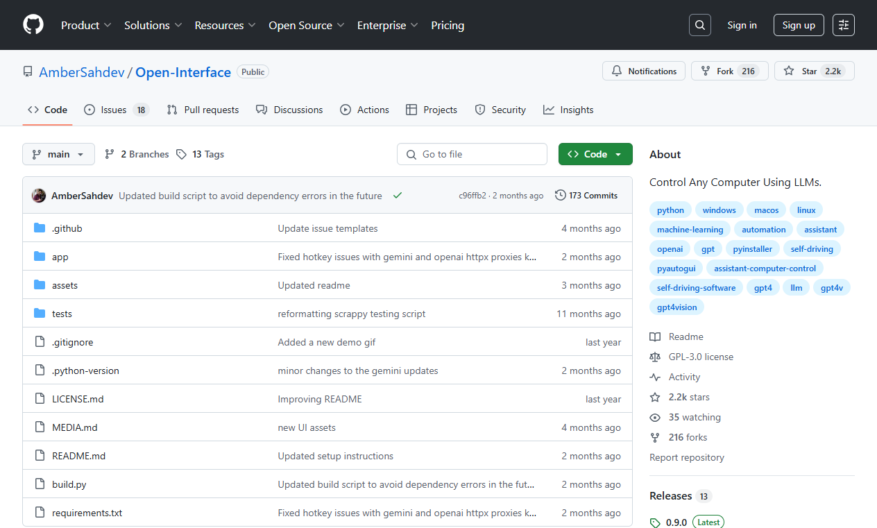Switch to the Issues tab
The height and width of the screenshot is (528, 877).
click(x=115, y=110)
